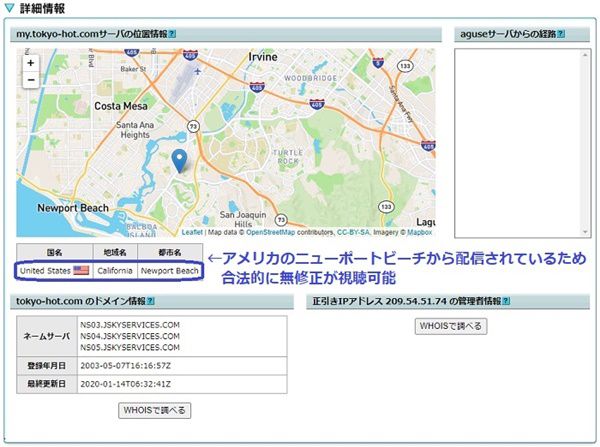Click the United States flag icon
This screenshot has height=447, width=600.
click(81, 271)
